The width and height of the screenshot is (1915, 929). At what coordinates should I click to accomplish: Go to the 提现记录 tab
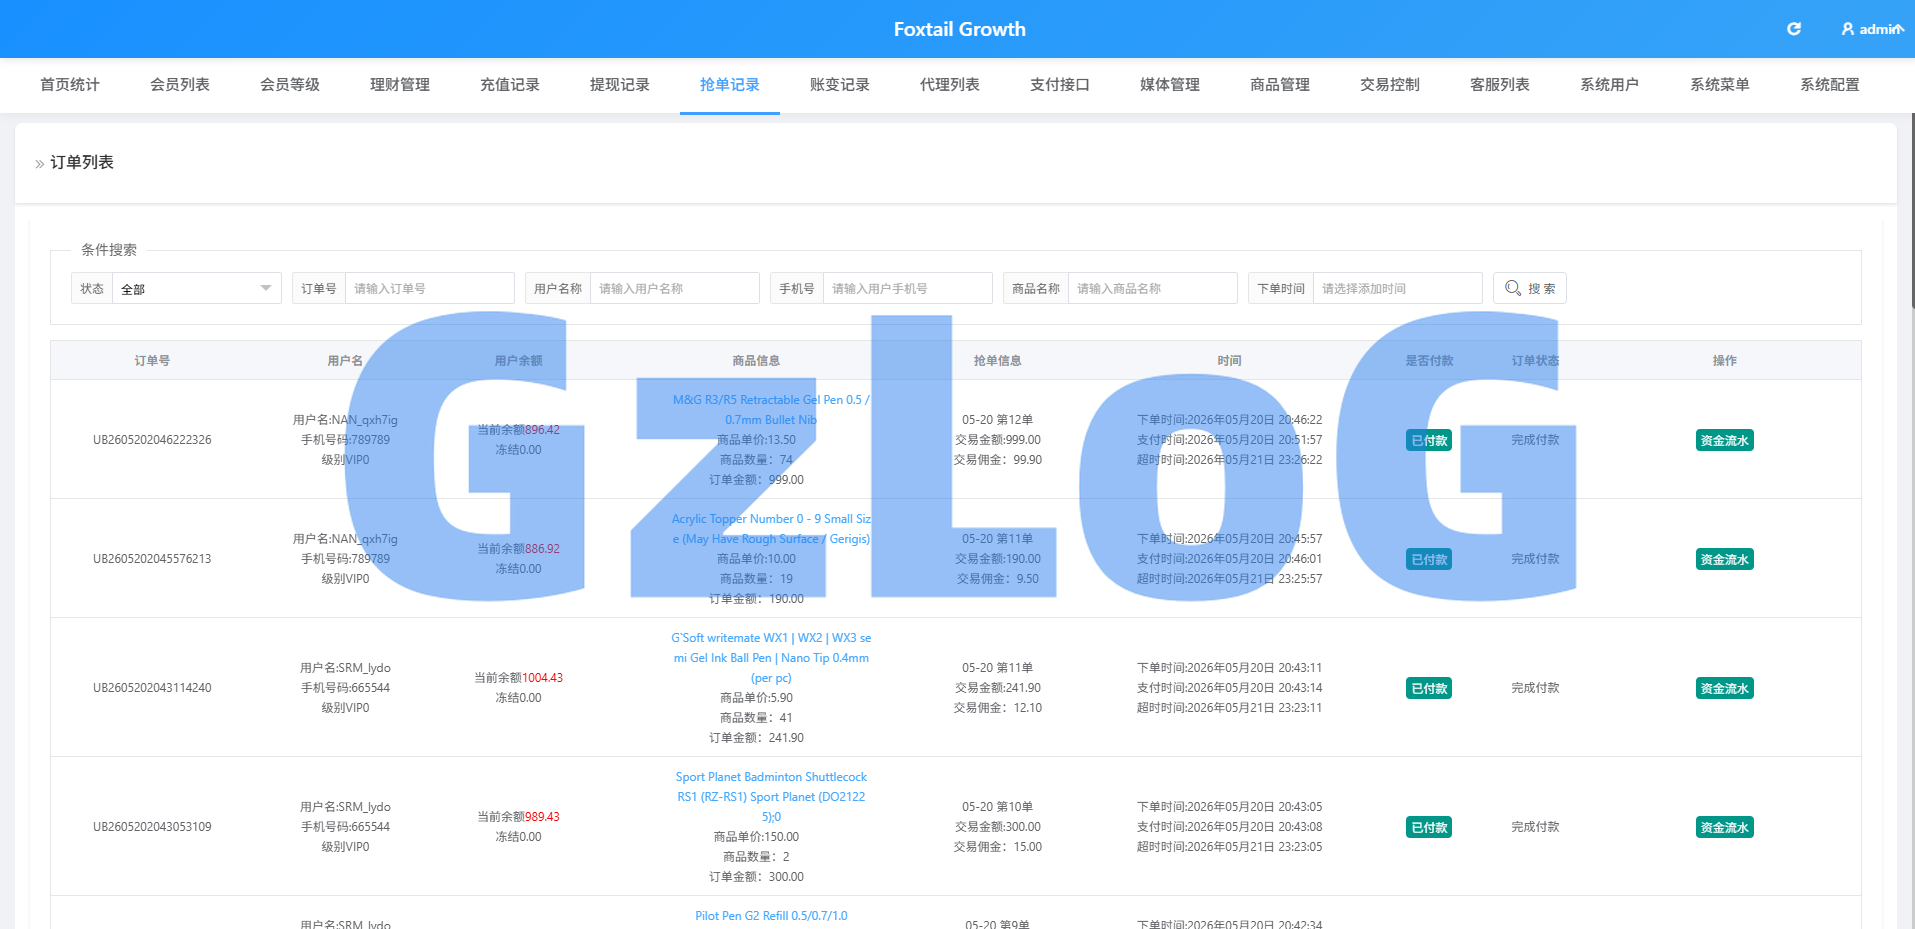click(620, 85)
